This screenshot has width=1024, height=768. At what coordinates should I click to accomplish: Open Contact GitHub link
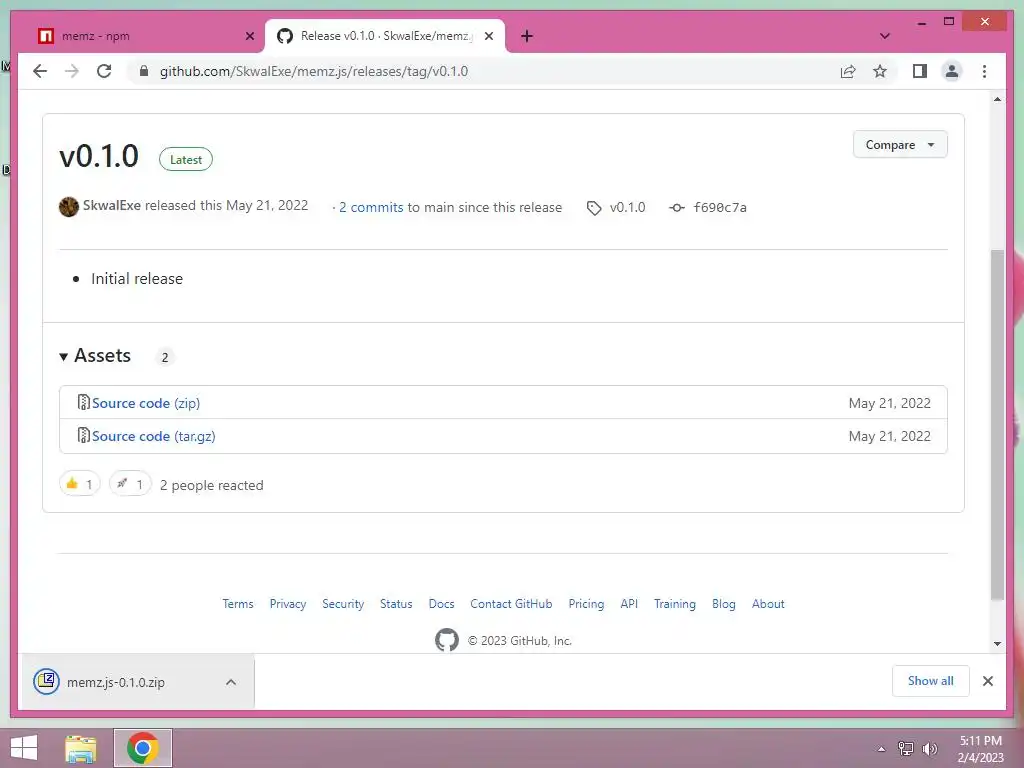pyautogui.click(x=511, y=603)
